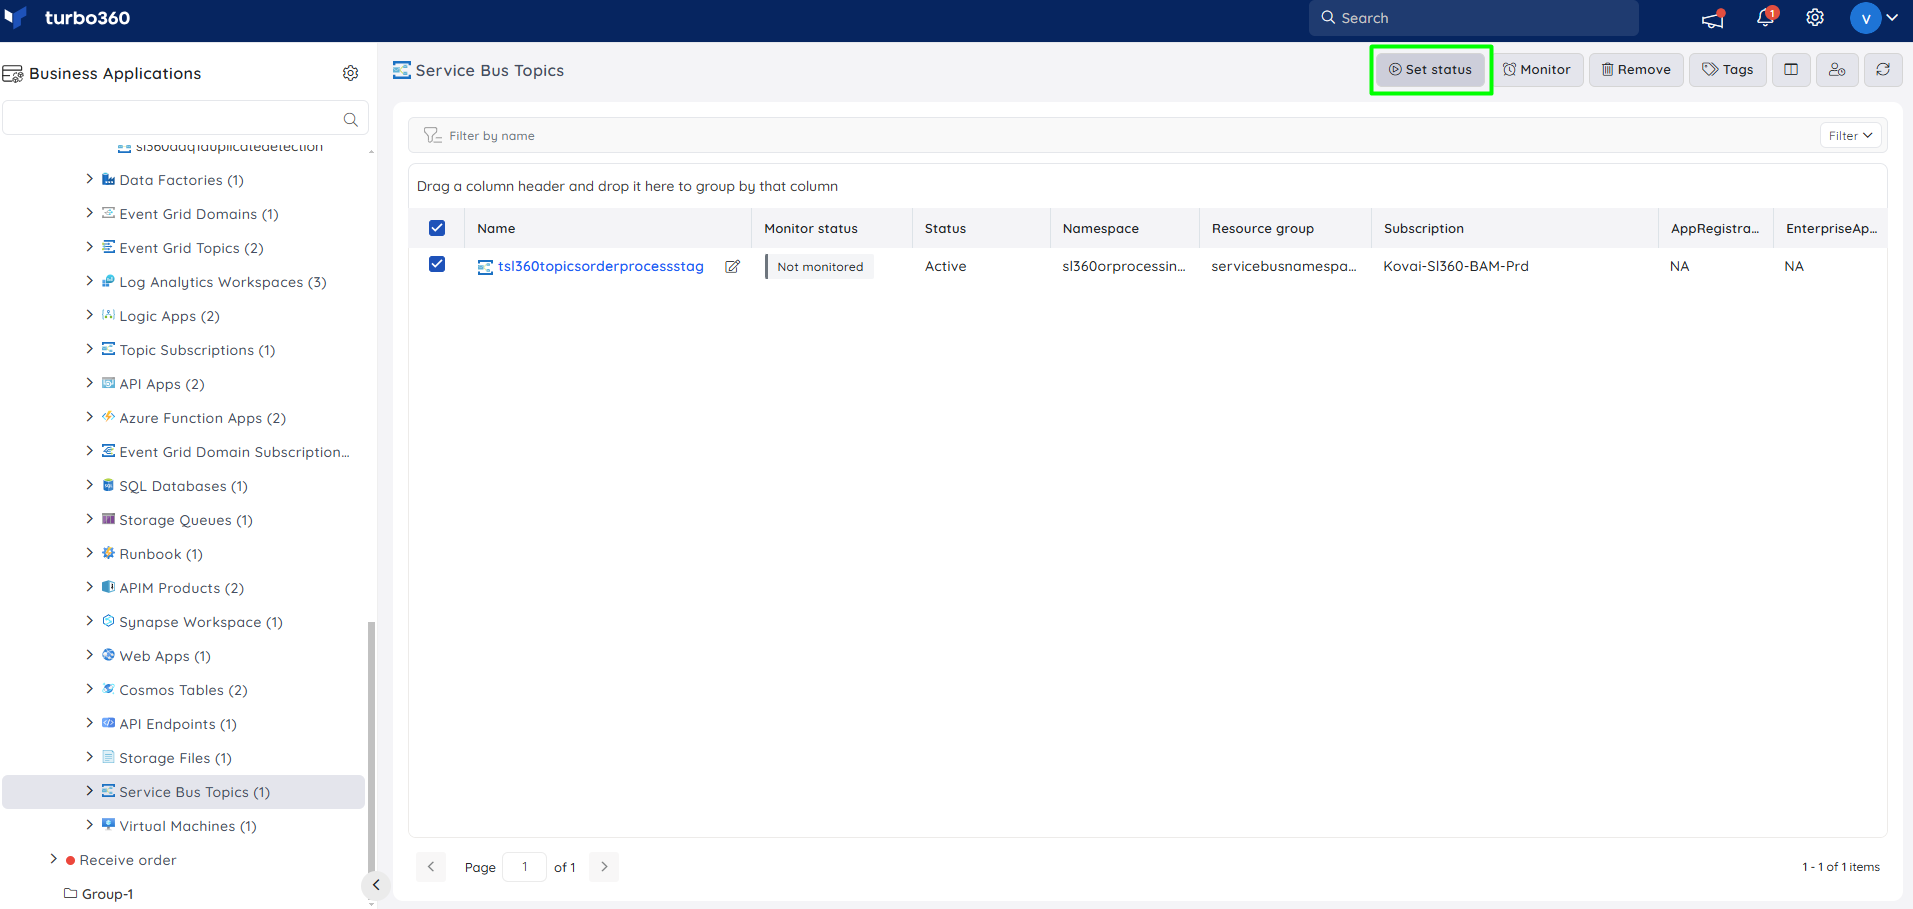Click the Runbook gear icon
1913x909 pixels.
[x=108, y=554]
